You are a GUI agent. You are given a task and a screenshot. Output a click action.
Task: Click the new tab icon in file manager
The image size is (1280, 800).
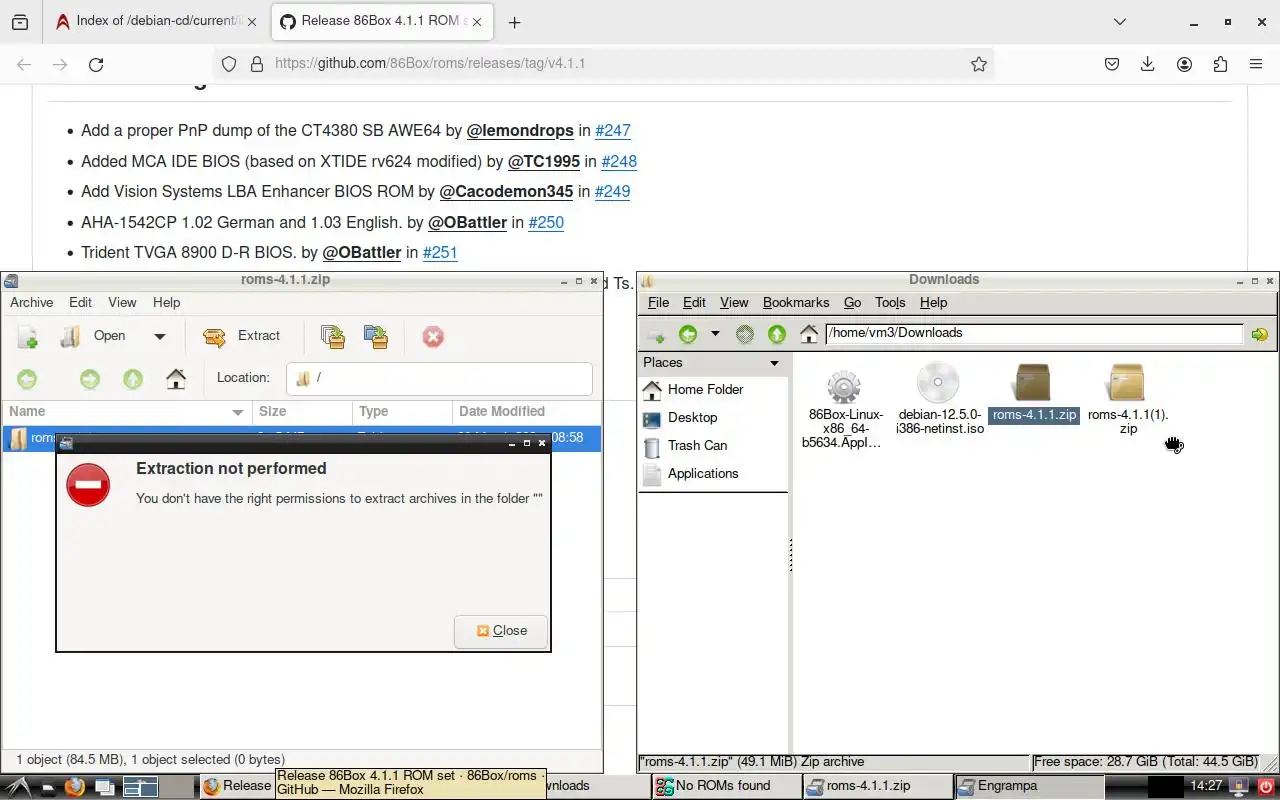[x=655, y=334]
